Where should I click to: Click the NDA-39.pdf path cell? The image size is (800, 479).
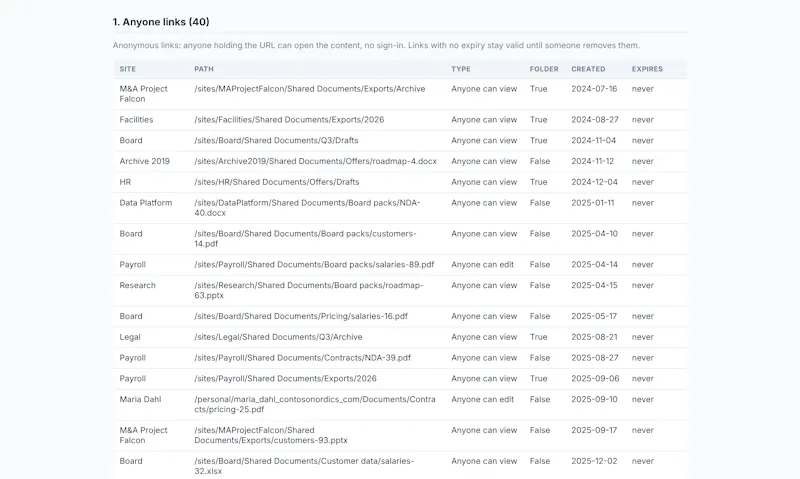[303, 358]
